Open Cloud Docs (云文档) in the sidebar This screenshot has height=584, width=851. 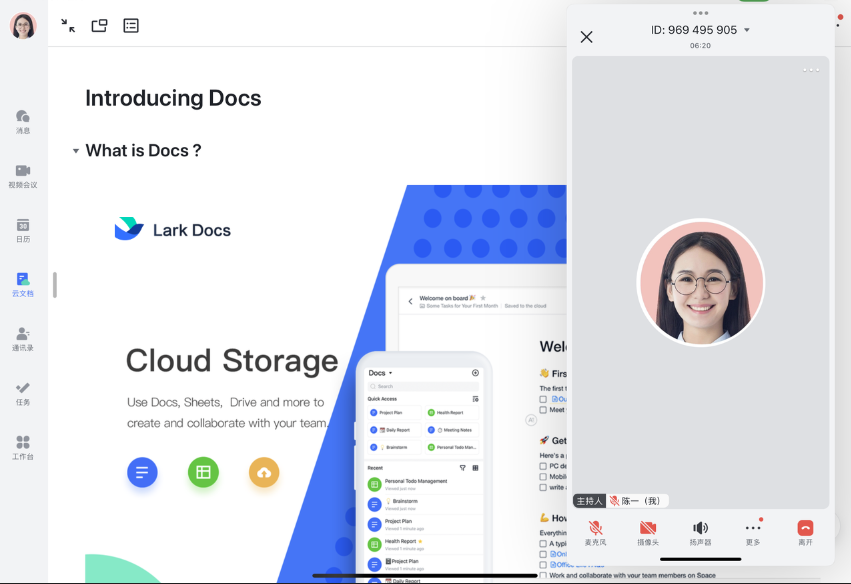[x=23, y=284]
